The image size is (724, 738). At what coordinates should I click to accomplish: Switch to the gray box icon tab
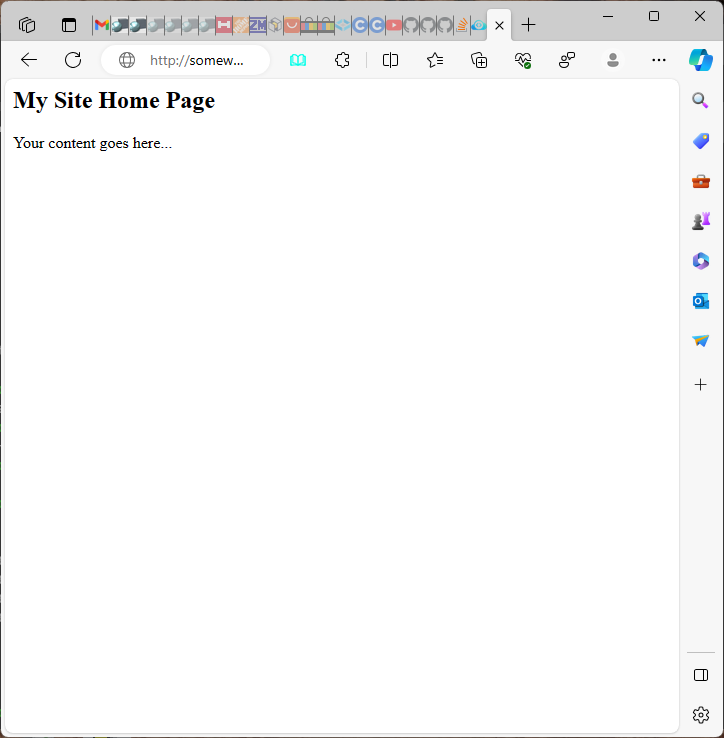click(x=275, y=25)
